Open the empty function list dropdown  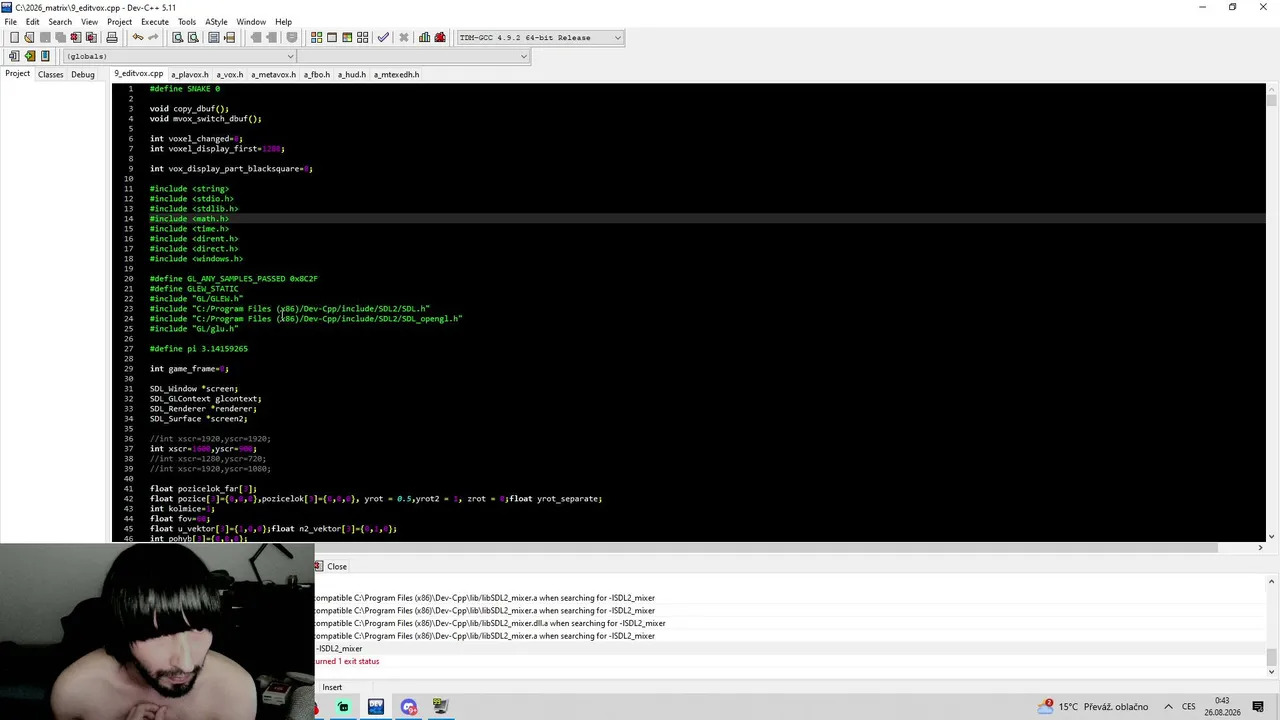[x=413, y=56]
